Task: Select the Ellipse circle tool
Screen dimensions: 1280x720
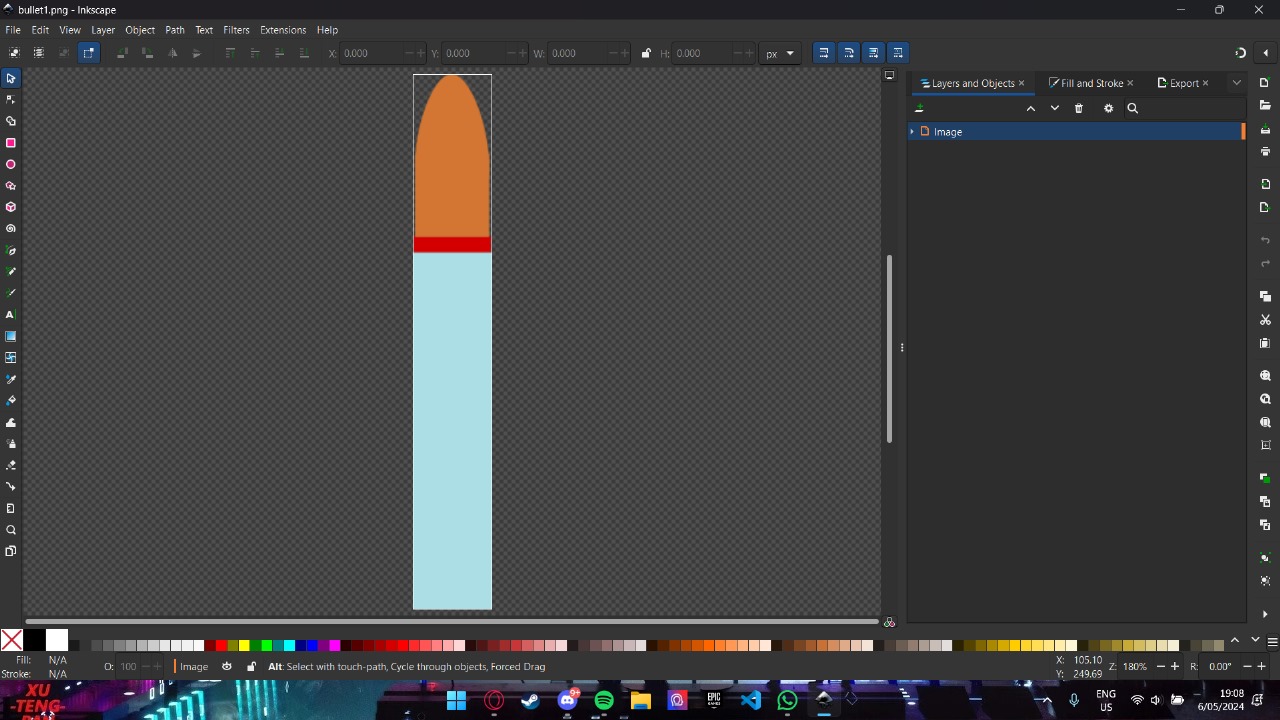Action: coord(11,164)
